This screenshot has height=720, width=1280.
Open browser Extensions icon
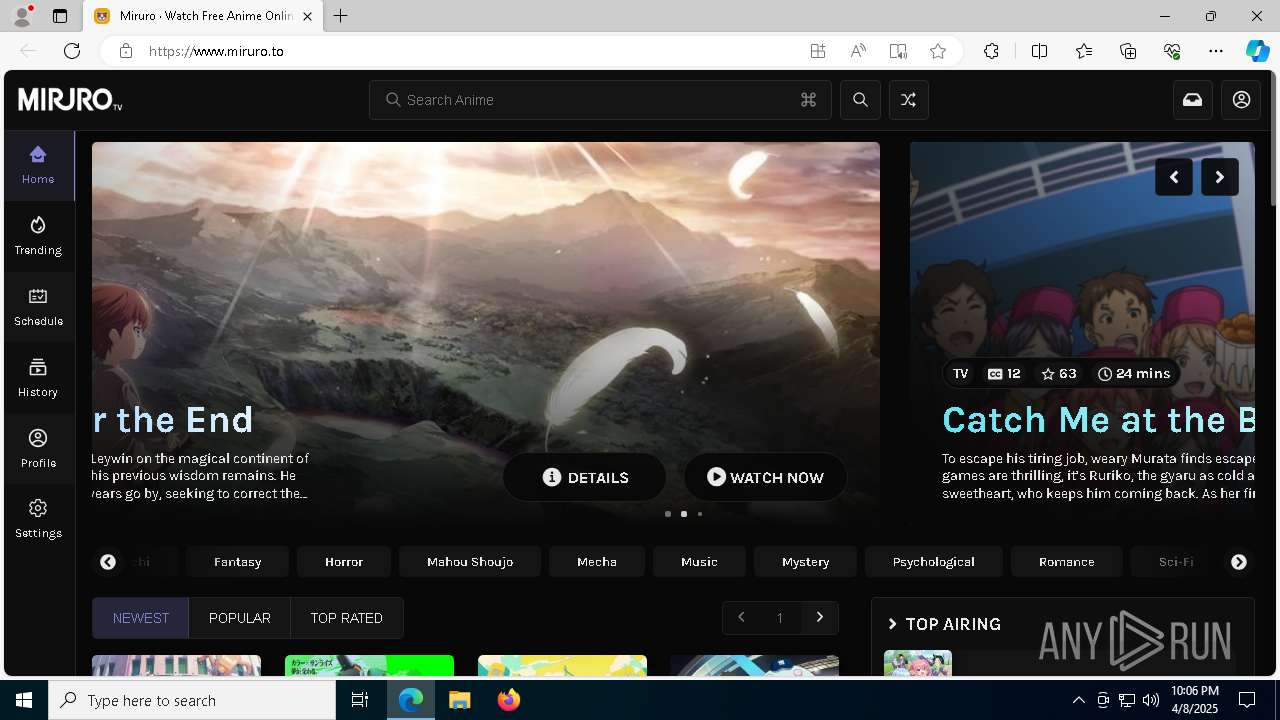[991, 51]
